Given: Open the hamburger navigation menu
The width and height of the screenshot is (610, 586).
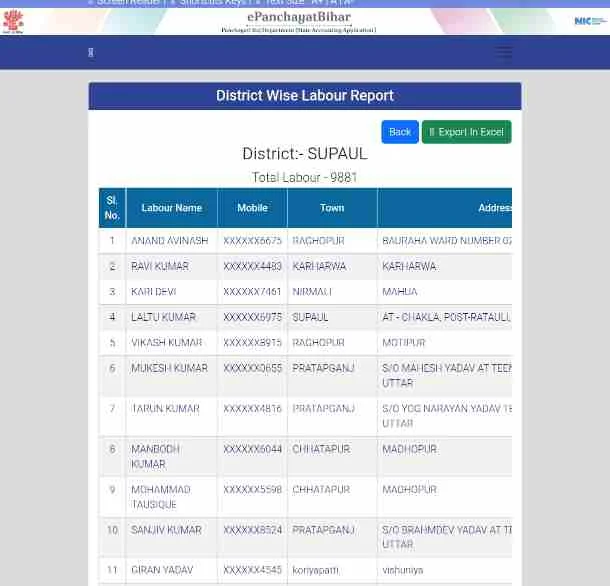Looking at the screenshot, I should [503, 52].
